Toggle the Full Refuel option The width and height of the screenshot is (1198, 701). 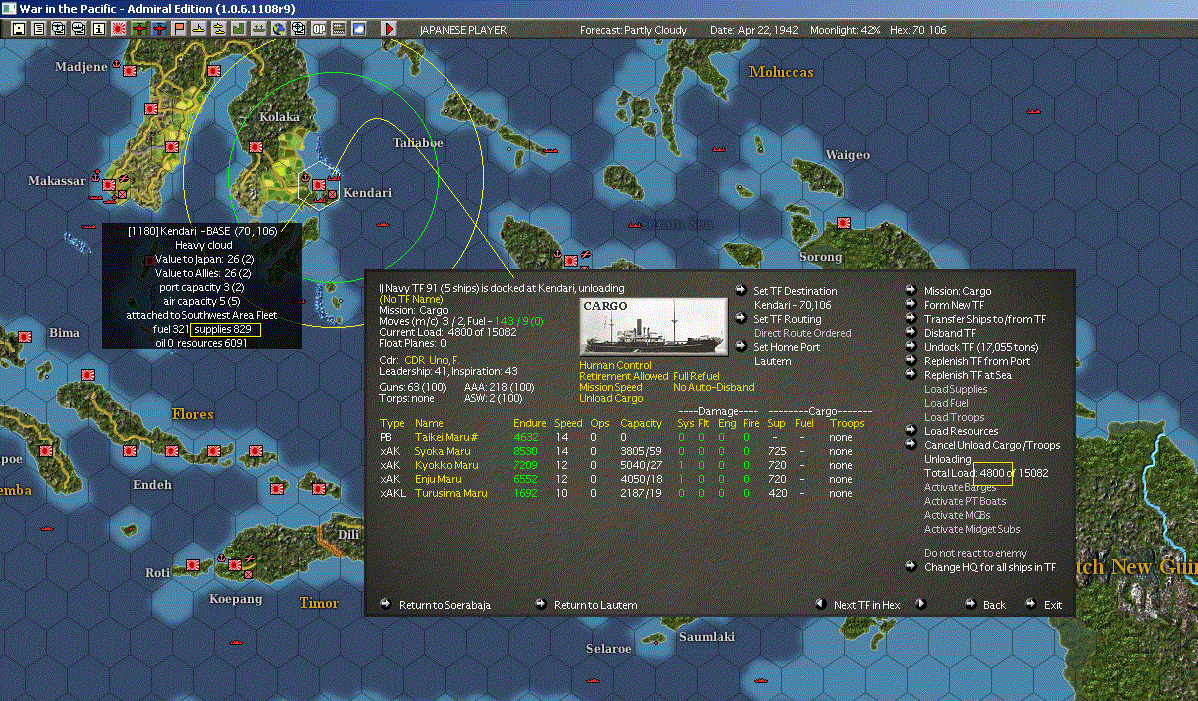(x=696, y=376)
